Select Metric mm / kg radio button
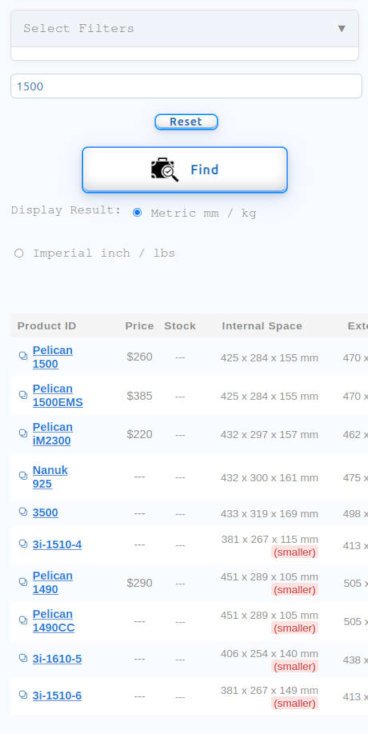Image resolution: width=368 pixels, height=734 pixels. [x=137, y=213]
